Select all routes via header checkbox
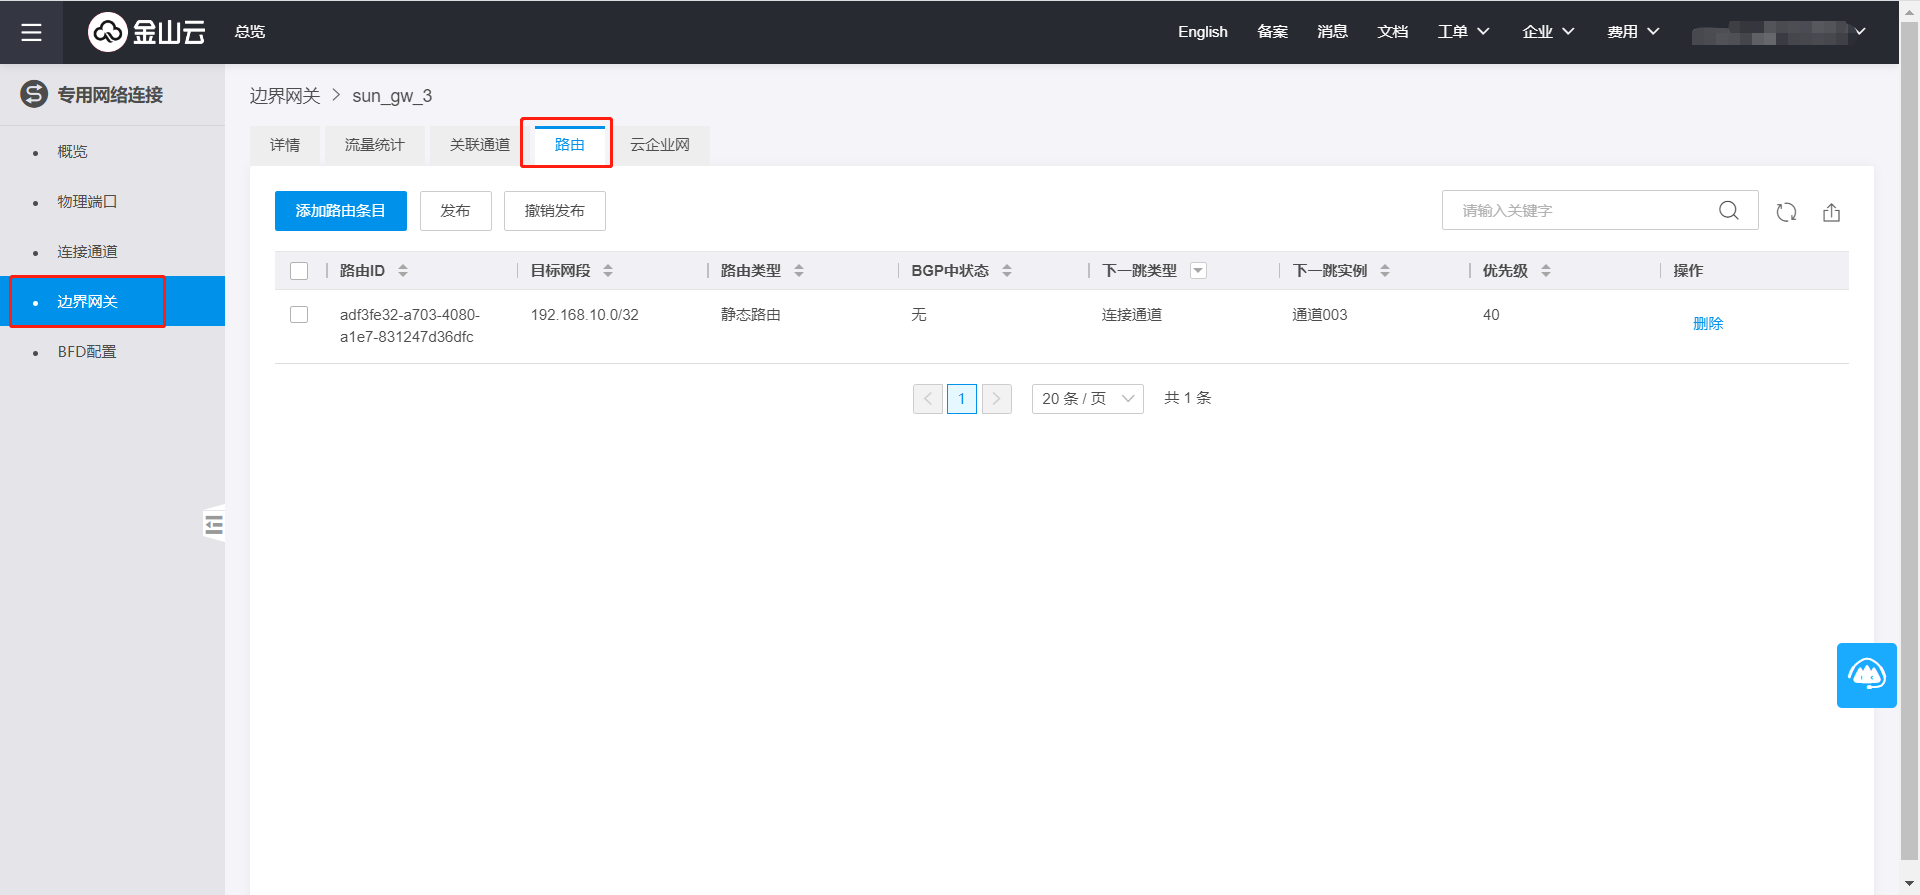This screenshot has height=895, width=1920. coord(299,271)
